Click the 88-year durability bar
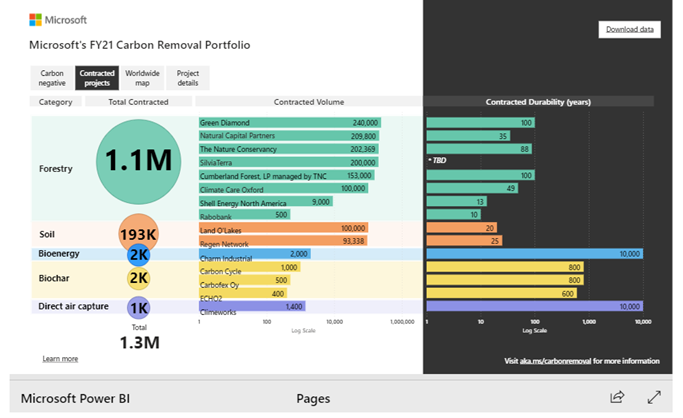 coord(479,149)
